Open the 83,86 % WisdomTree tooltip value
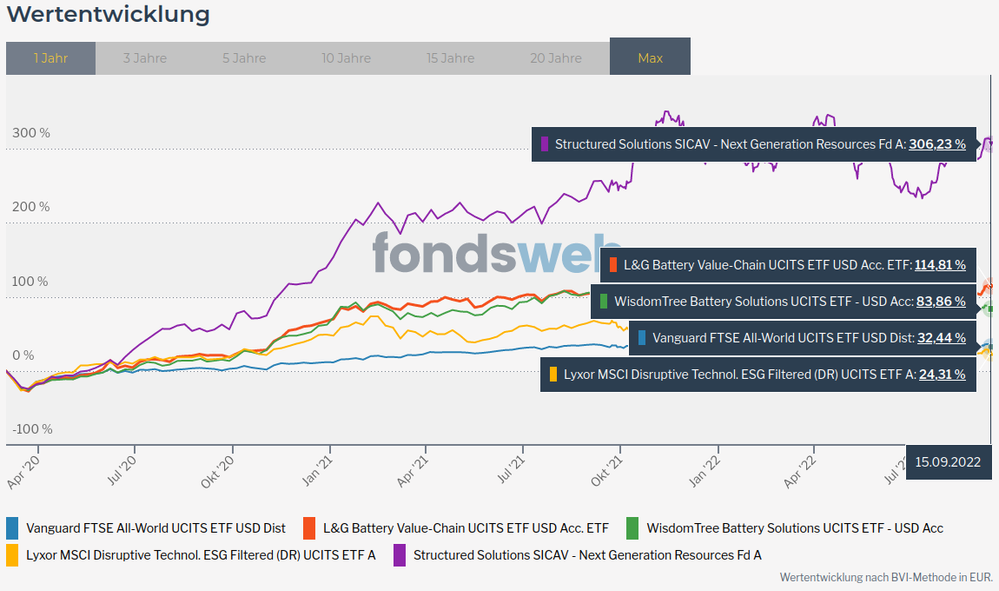999x591 pixels. point(941,301)
